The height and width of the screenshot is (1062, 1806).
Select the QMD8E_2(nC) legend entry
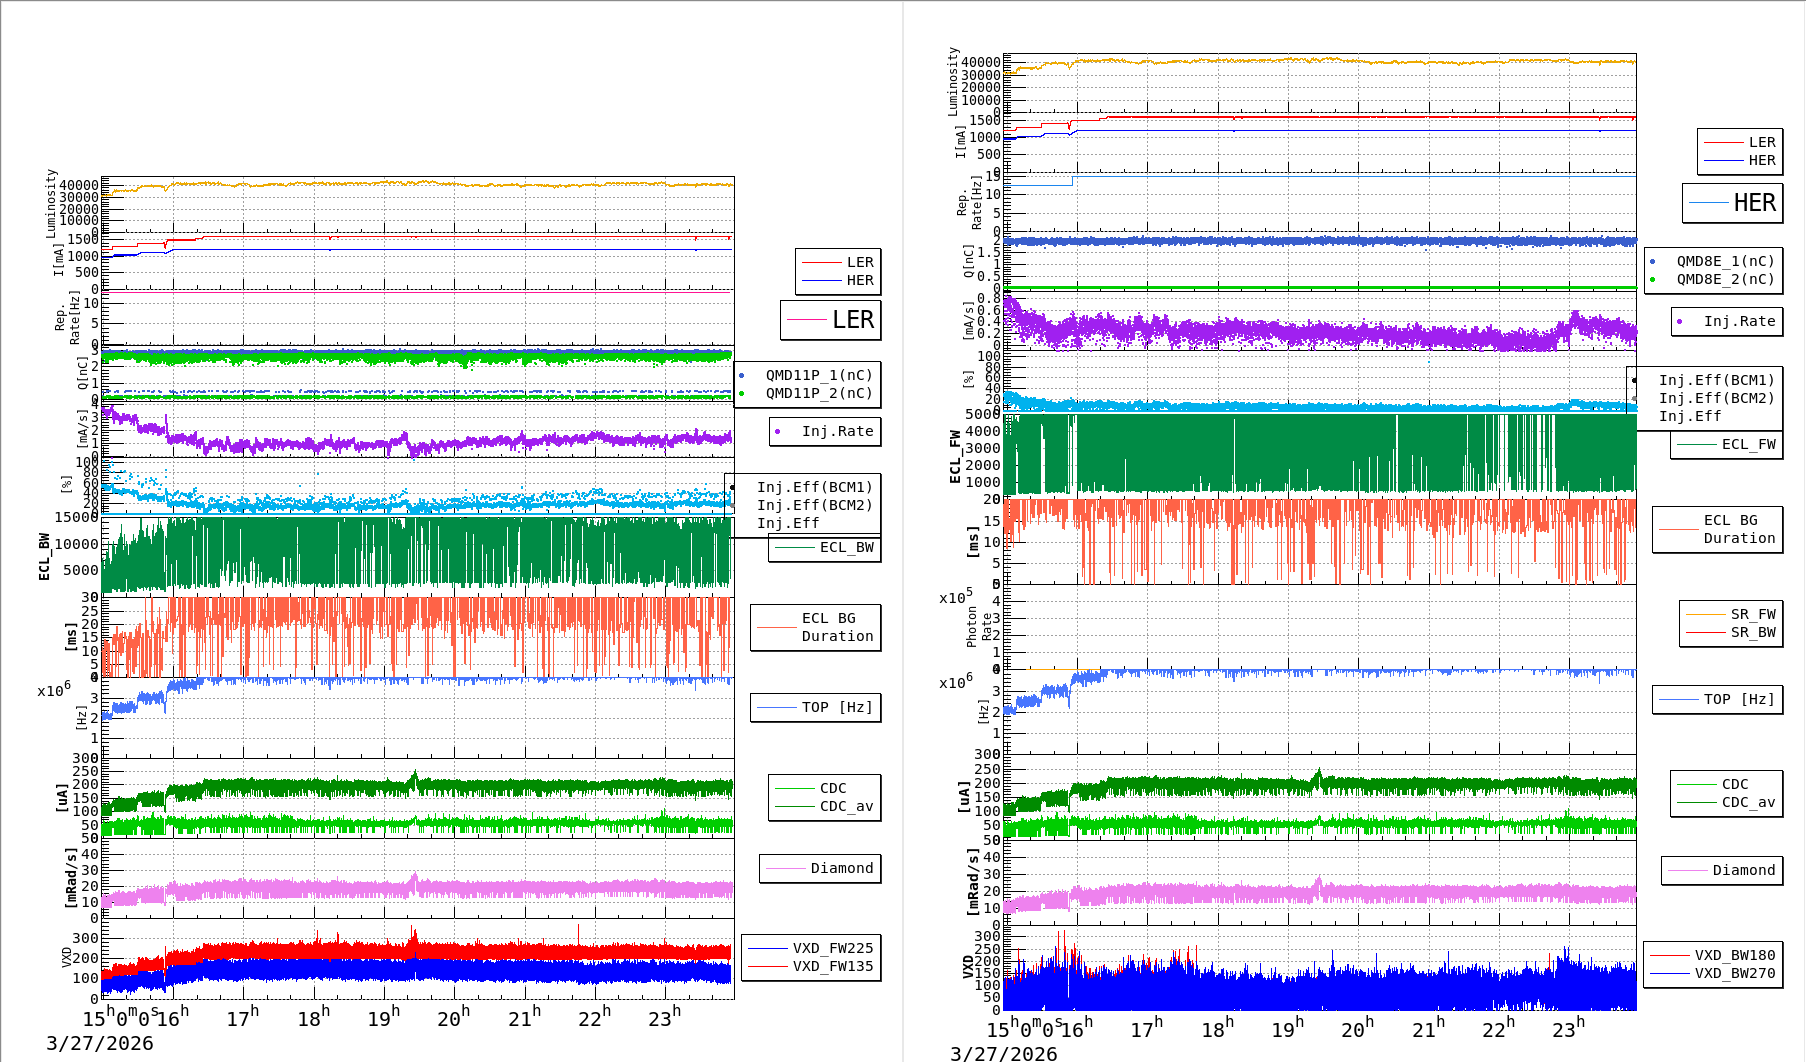click(x=1724, y=279)
